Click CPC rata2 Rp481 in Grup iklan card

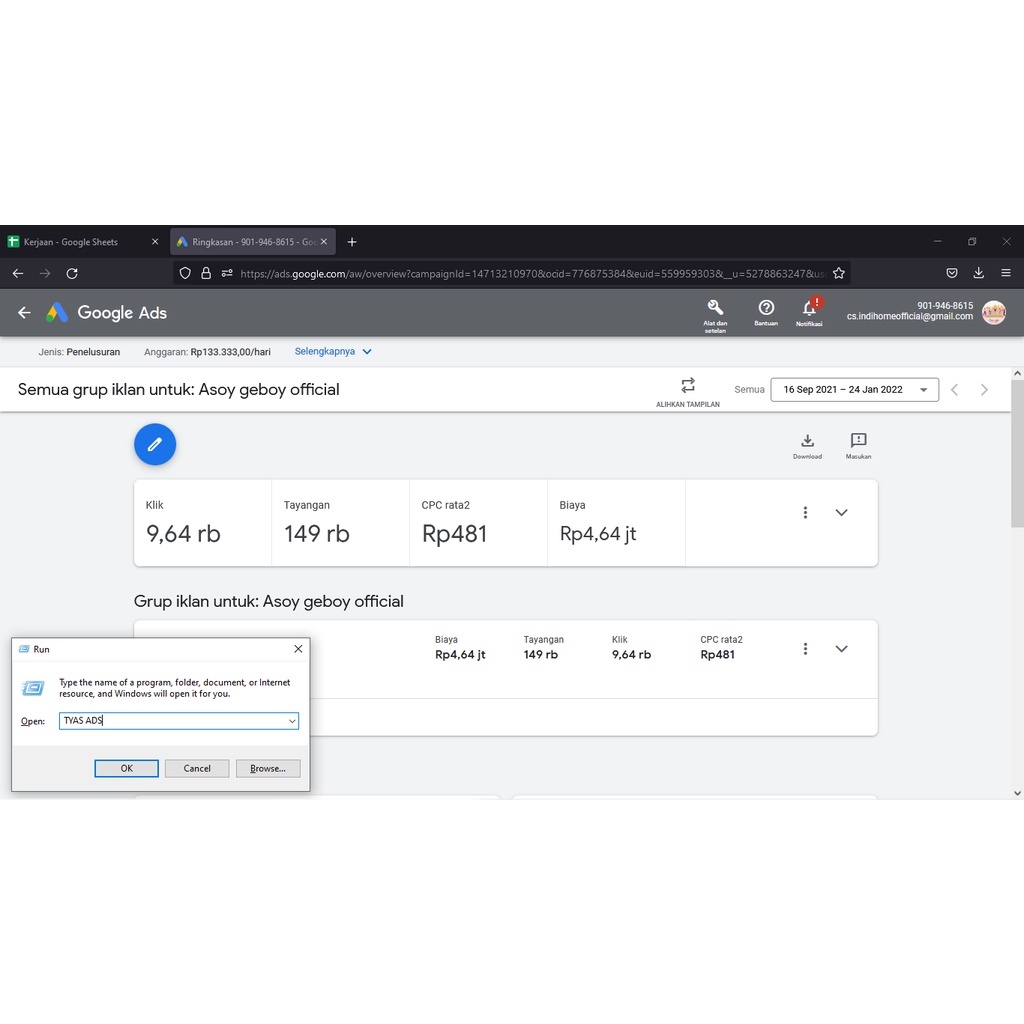721,648
